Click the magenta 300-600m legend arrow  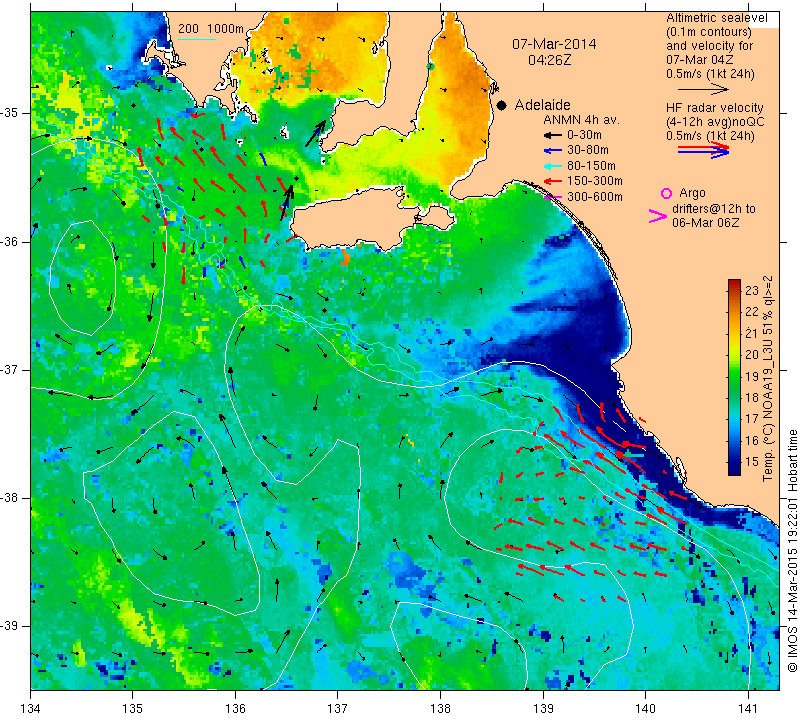click(x=552, y=197)
